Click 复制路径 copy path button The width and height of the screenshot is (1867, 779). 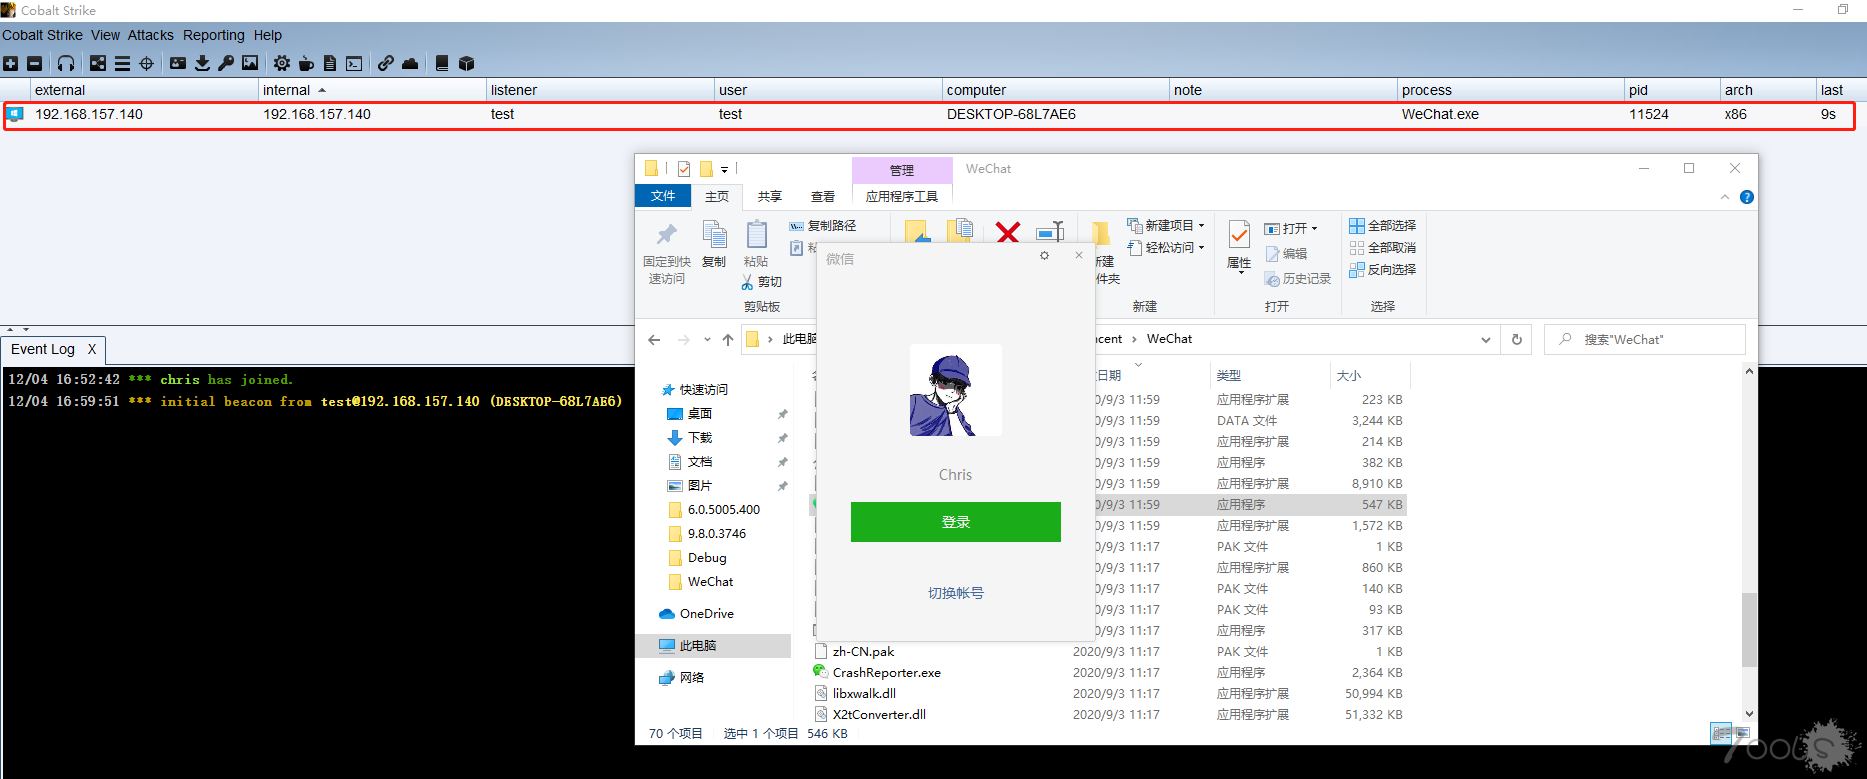823,226
